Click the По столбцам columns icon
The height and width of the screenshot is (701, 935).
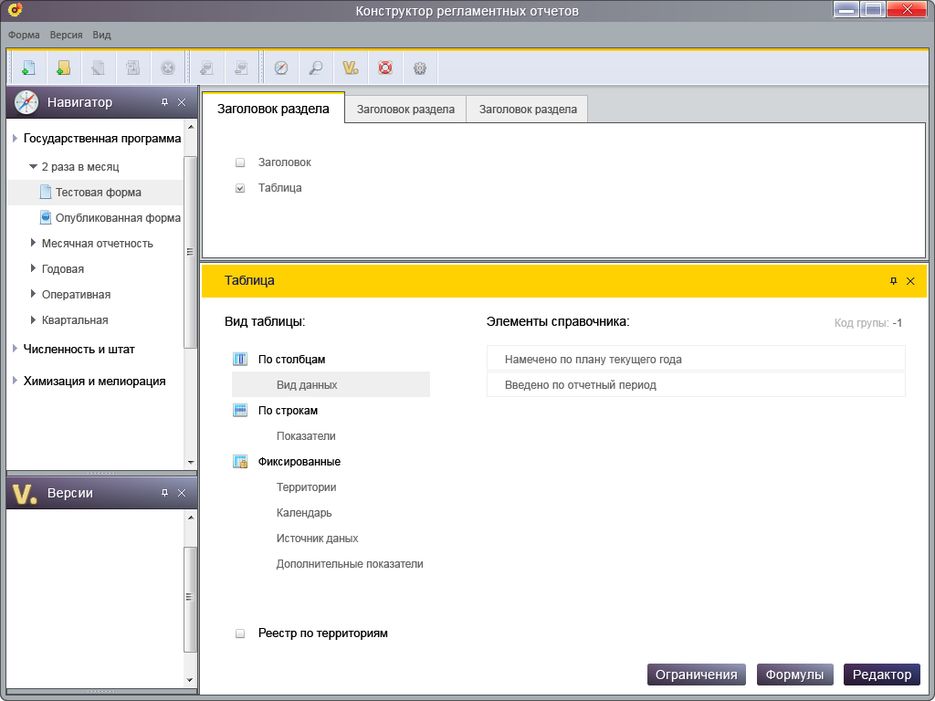(240, 359)
